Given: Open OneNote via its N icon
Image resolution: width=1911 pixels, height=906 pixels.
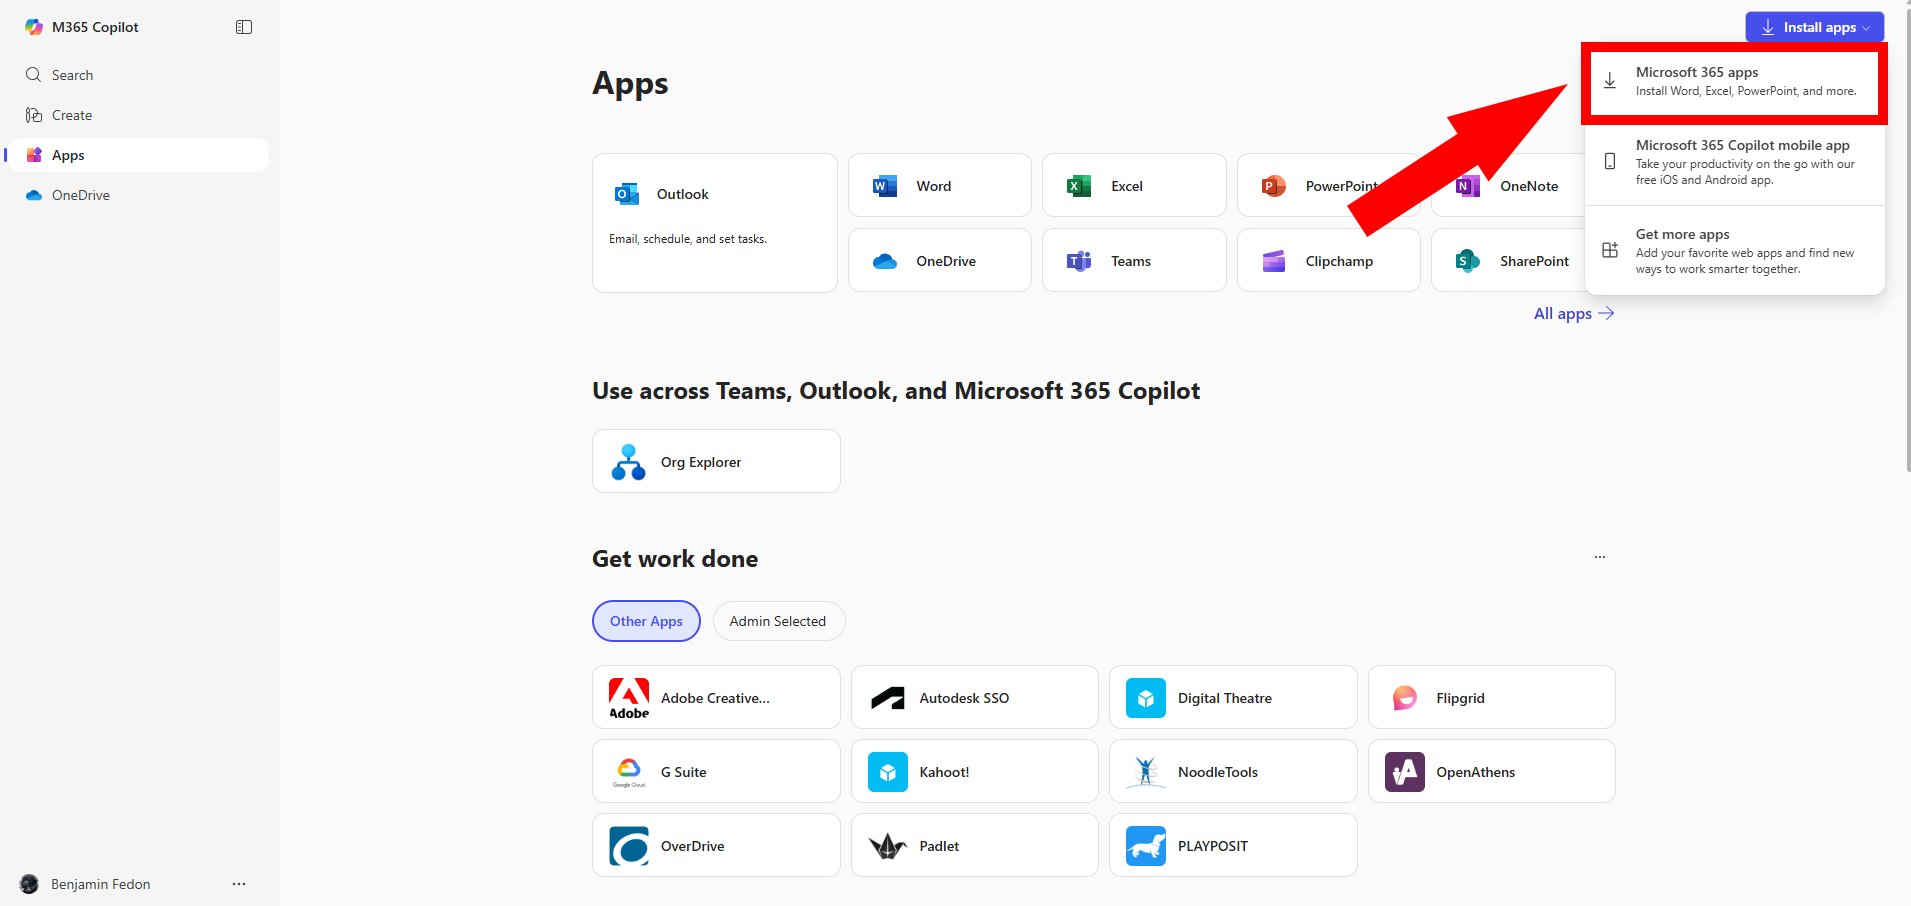Looking at the screenshot, I should pyautogui.click(x=1467, y=186).
